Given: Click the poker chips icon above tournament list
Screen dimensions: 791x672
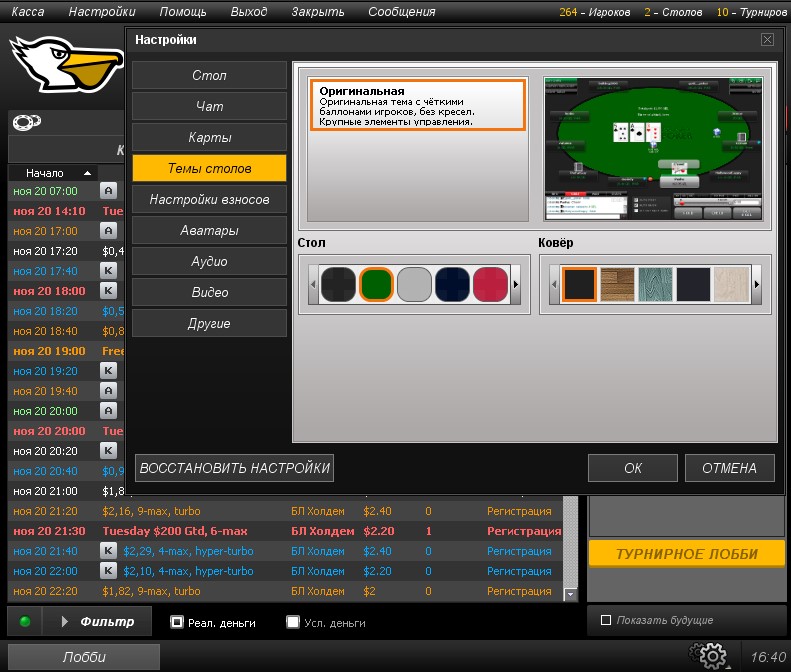Looking at the screenshot, I should click(x=27, y=122).
